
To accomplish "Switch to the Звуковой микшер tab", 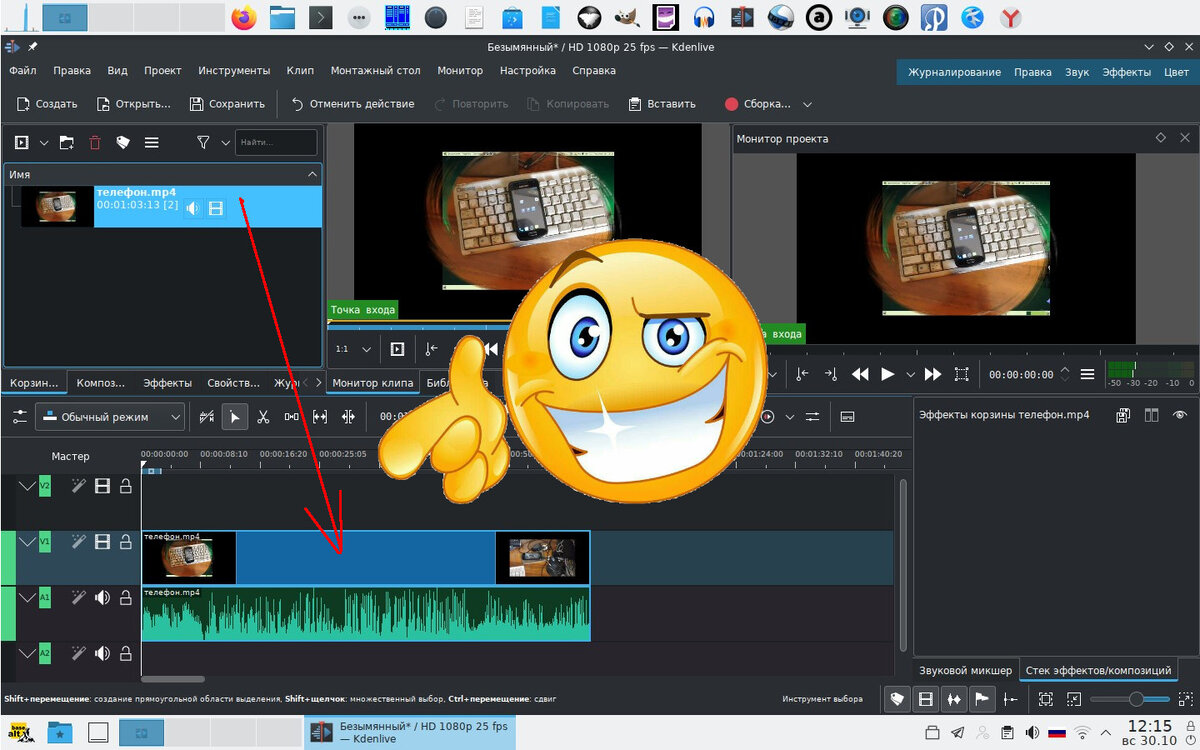I will [x=965, y=670].
